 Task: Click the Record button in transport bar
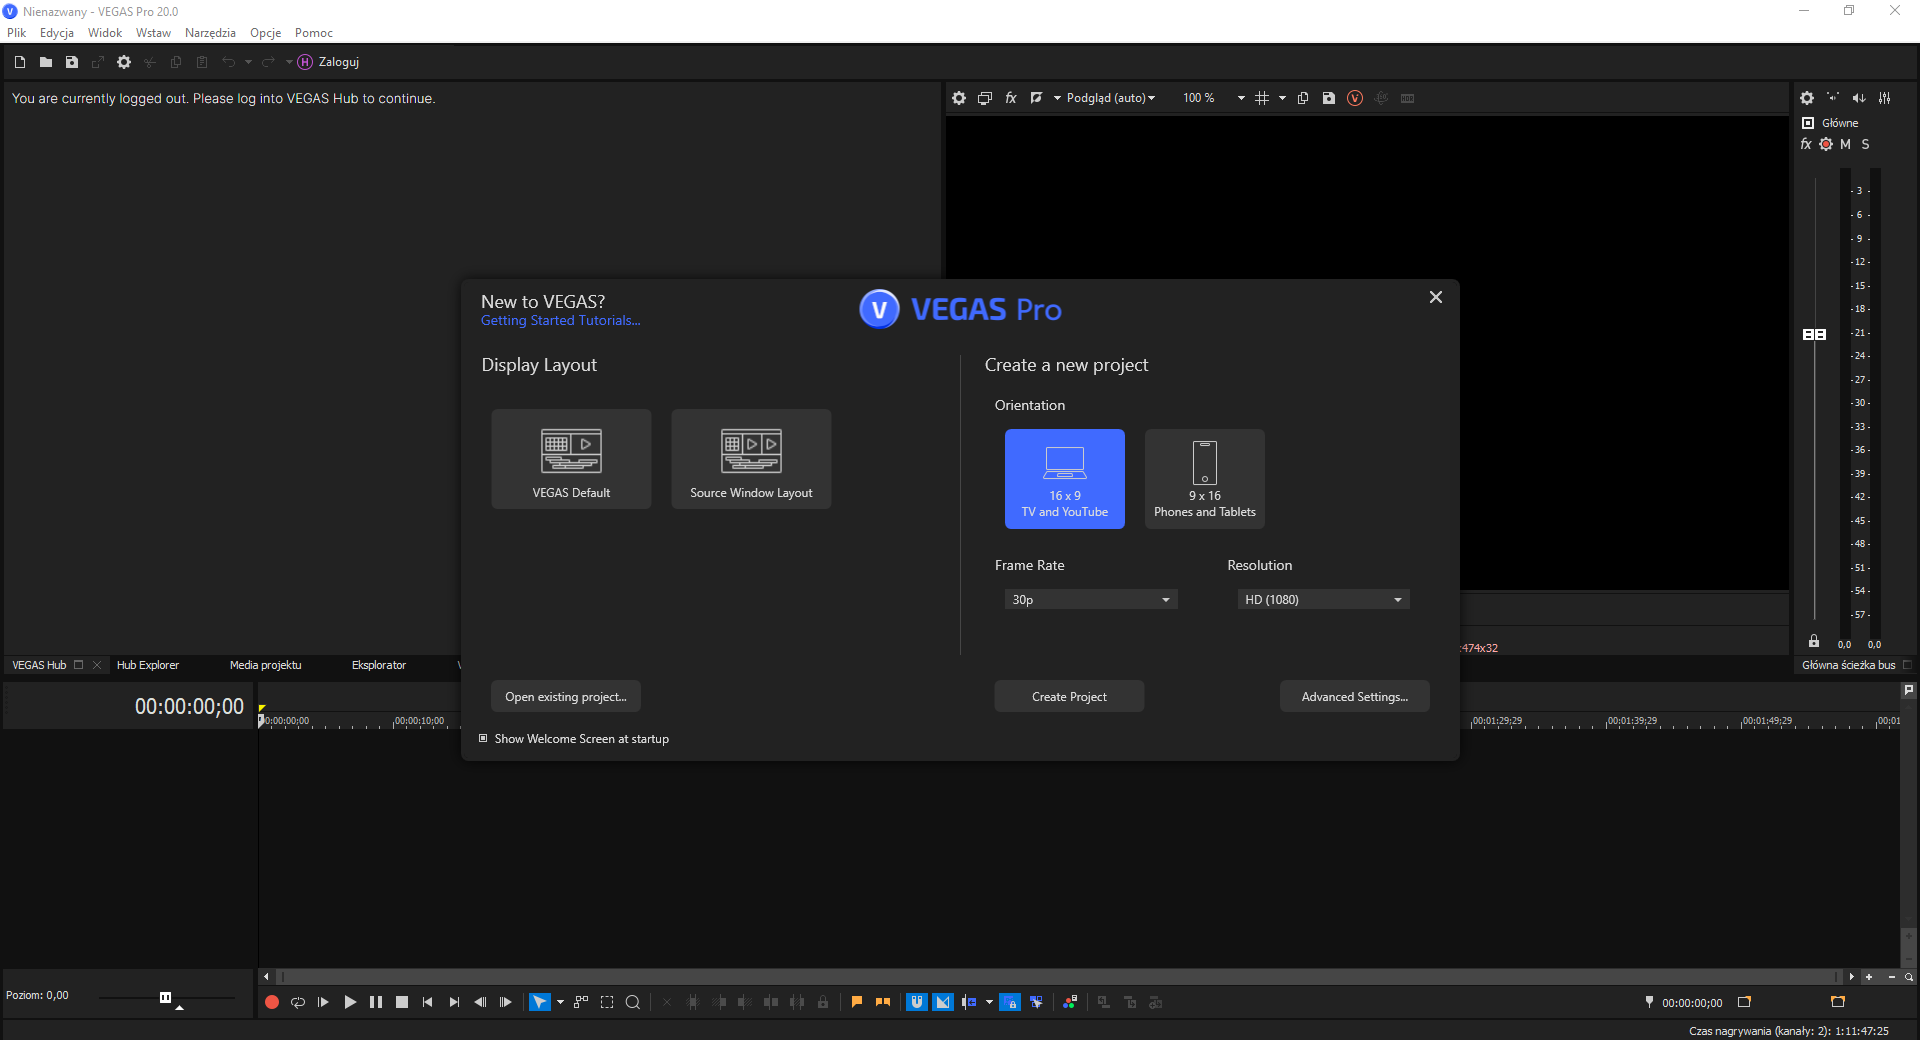pos(271,1002)
